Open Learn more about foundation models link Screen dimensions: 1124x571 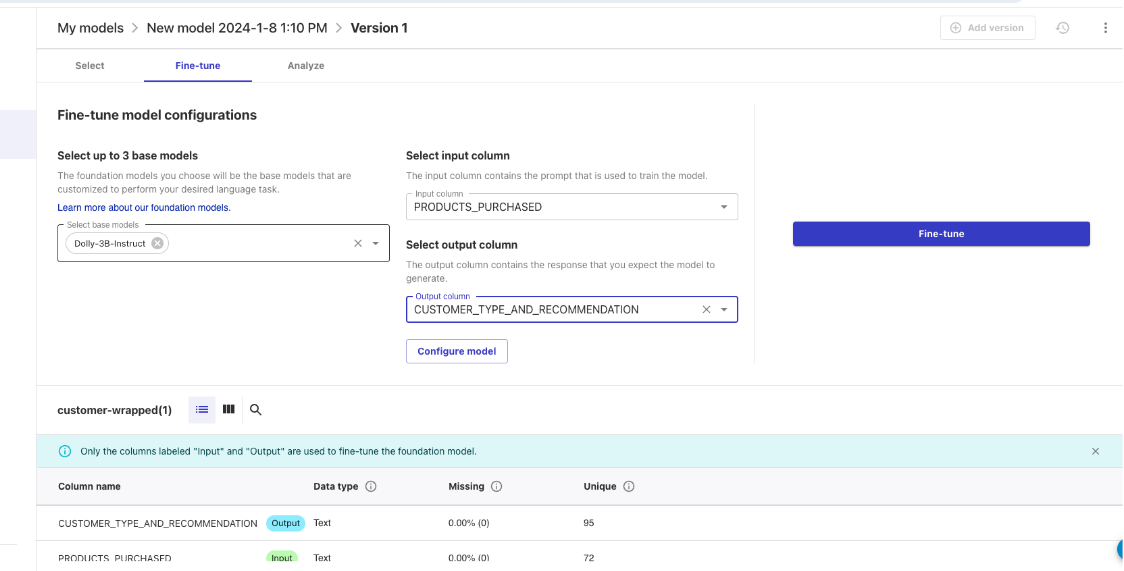(144, 208)
